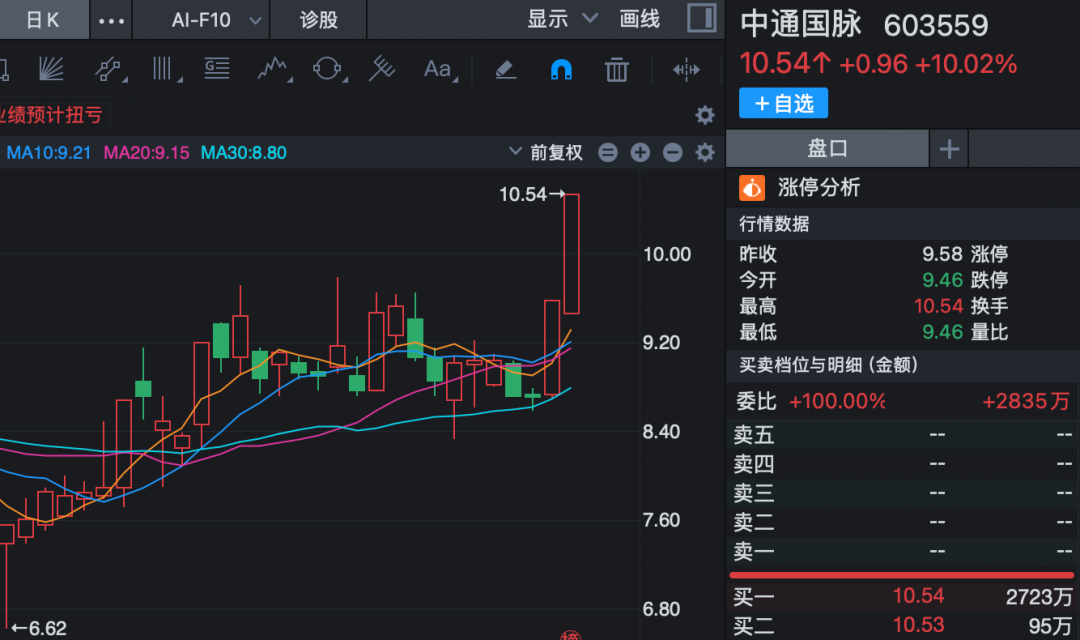
Task: Select the 日K daily chart tab
Action: point(43,19)
